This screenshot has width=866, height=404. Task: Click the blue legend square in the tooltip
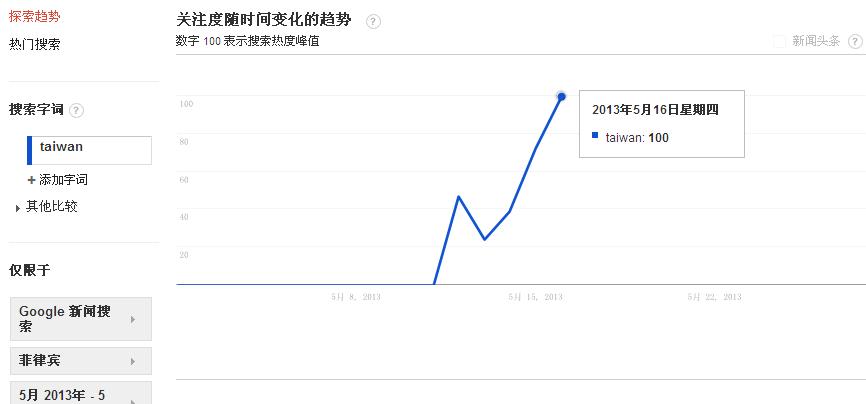[595, 136]
